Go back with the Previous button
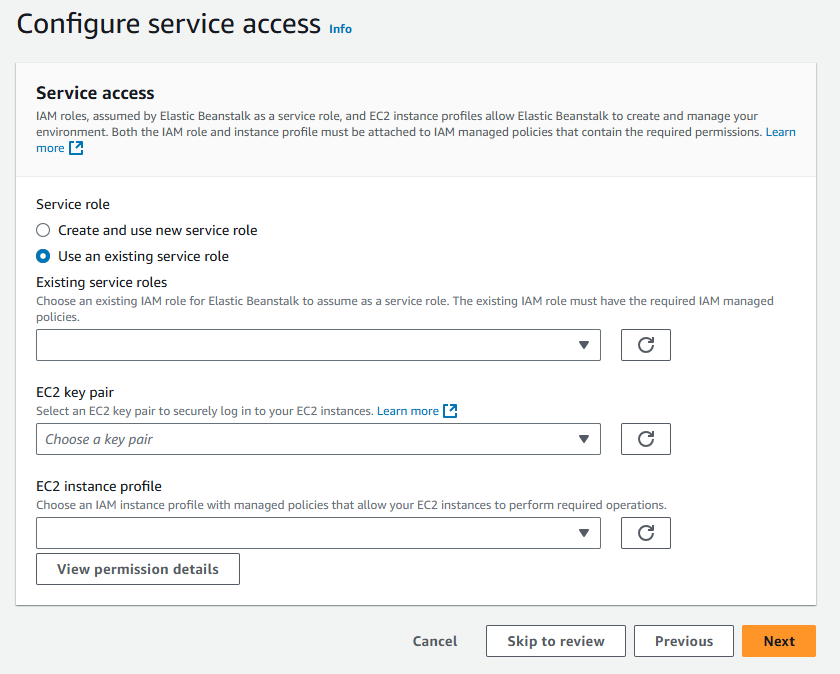Viewport: 840px width, 674px height. click(x=684, y=641)
